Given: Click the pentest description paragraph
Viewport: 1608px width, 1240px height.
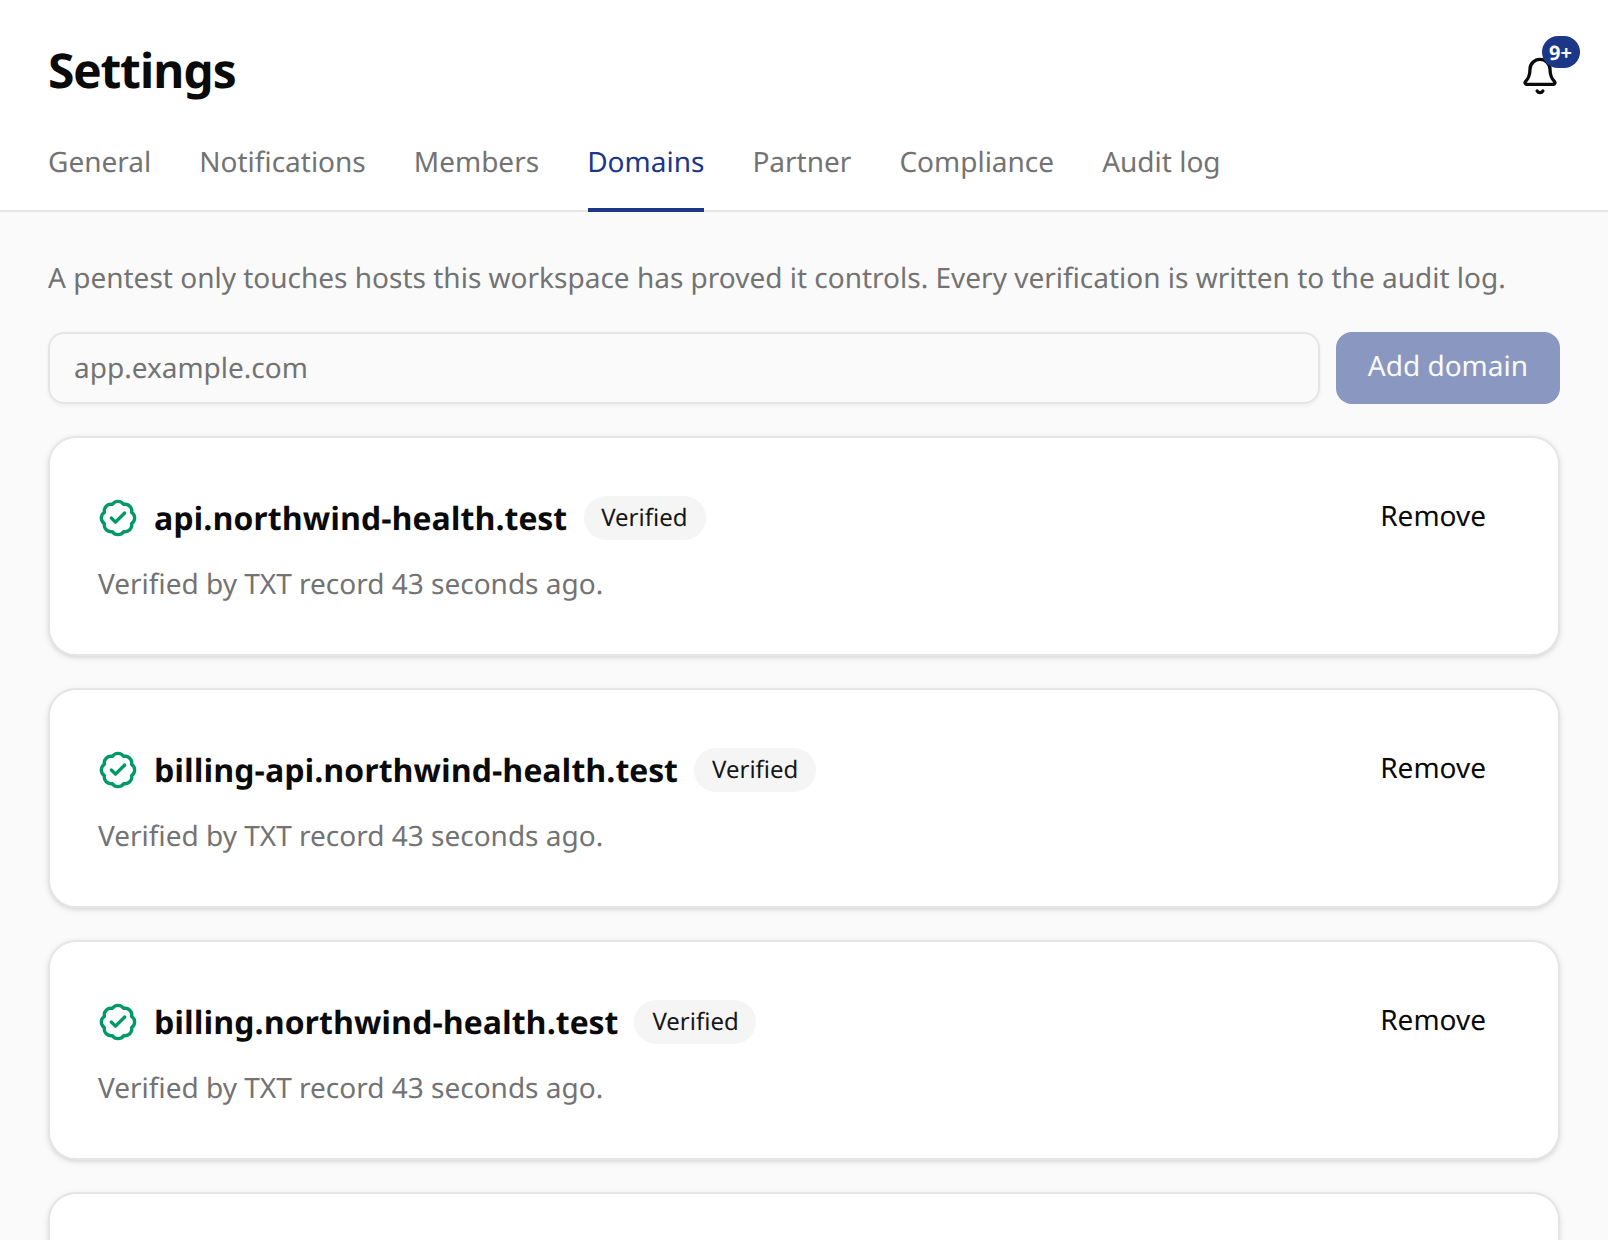Looking at the screenshot, I should [776, 278].
